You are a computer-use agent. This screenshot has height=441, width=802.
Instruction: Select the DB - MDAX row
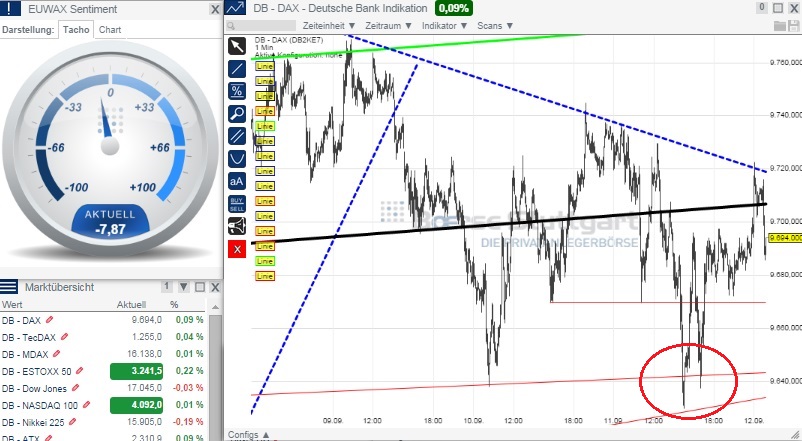[x=102, y=354]
